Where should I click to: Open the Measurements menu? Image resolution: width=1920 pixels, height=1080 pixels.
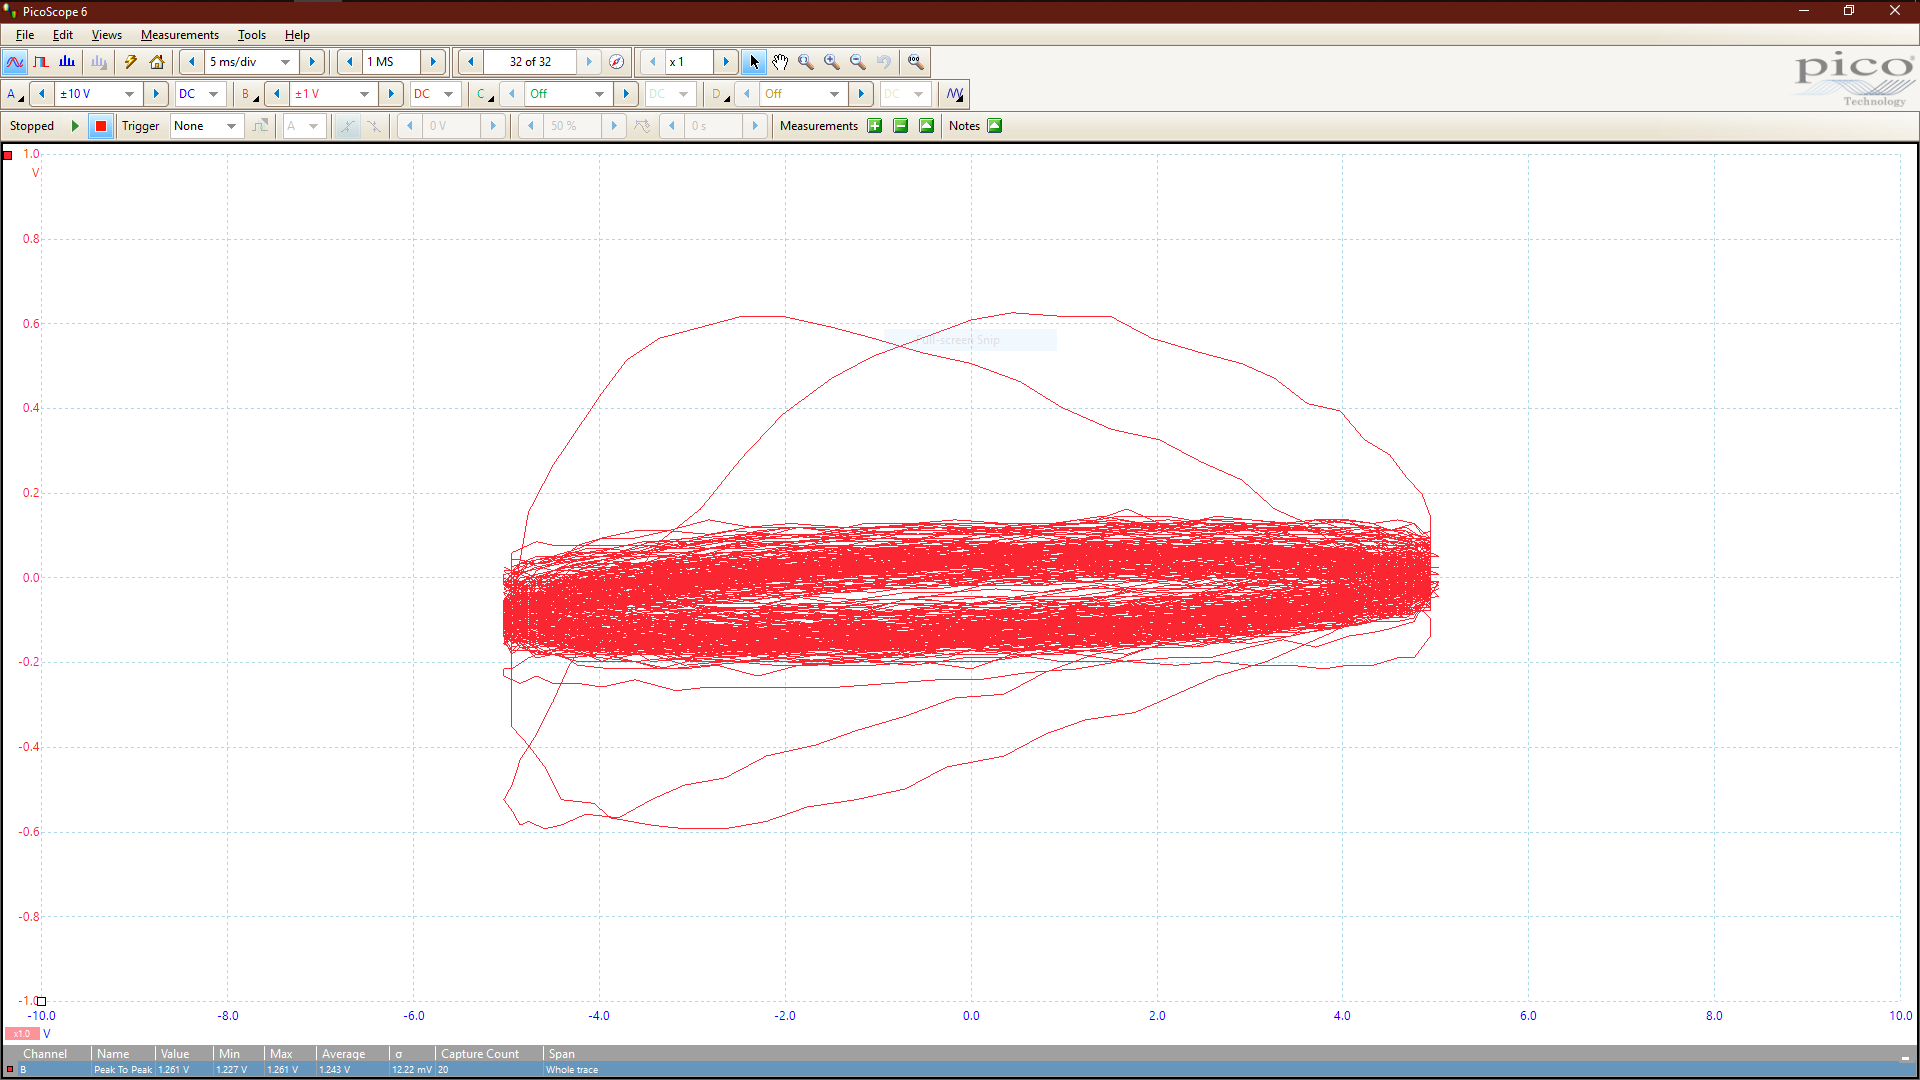click(x=179, y=35)
